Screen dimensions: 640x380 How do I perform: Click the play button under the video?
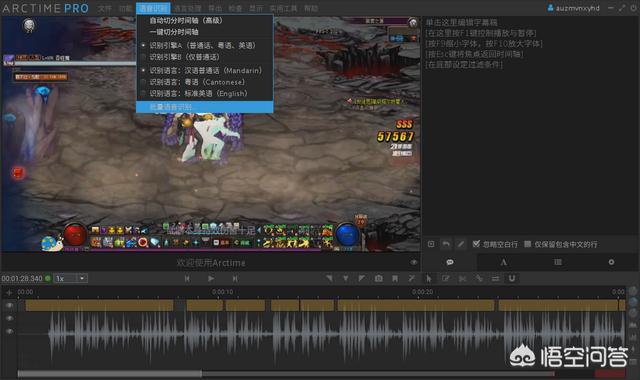point(211,278)
